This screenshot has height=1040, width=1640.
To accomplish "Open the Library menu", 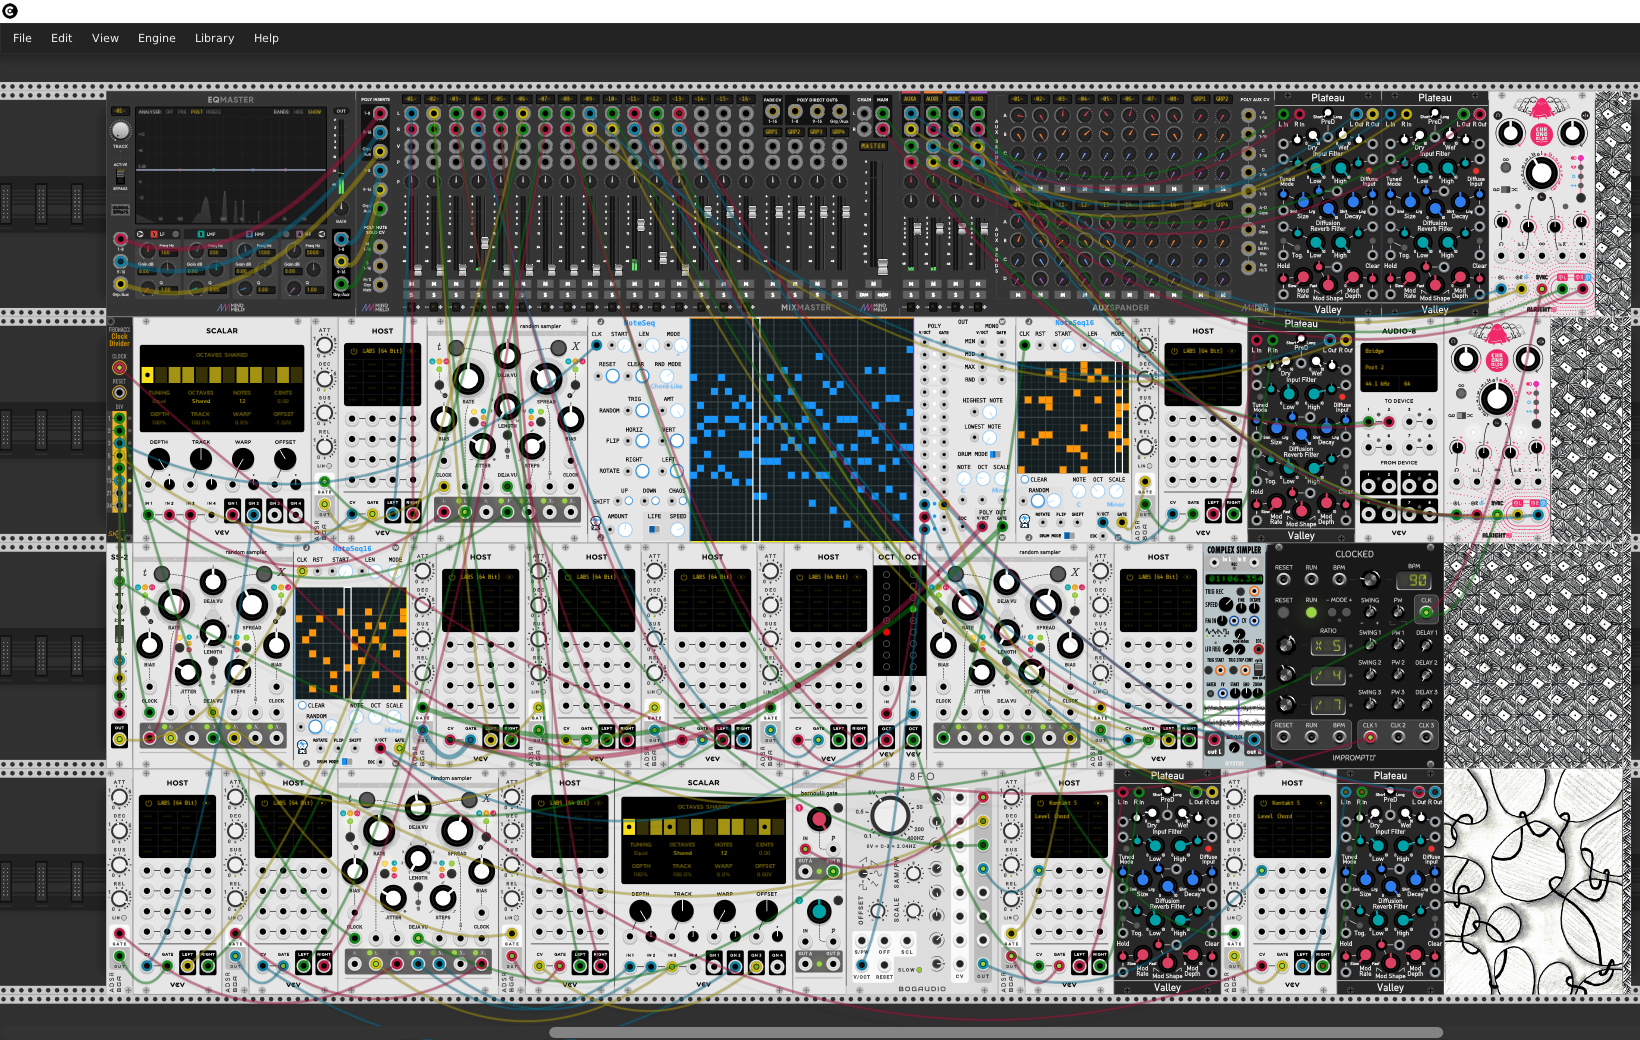I will (215, 38).
